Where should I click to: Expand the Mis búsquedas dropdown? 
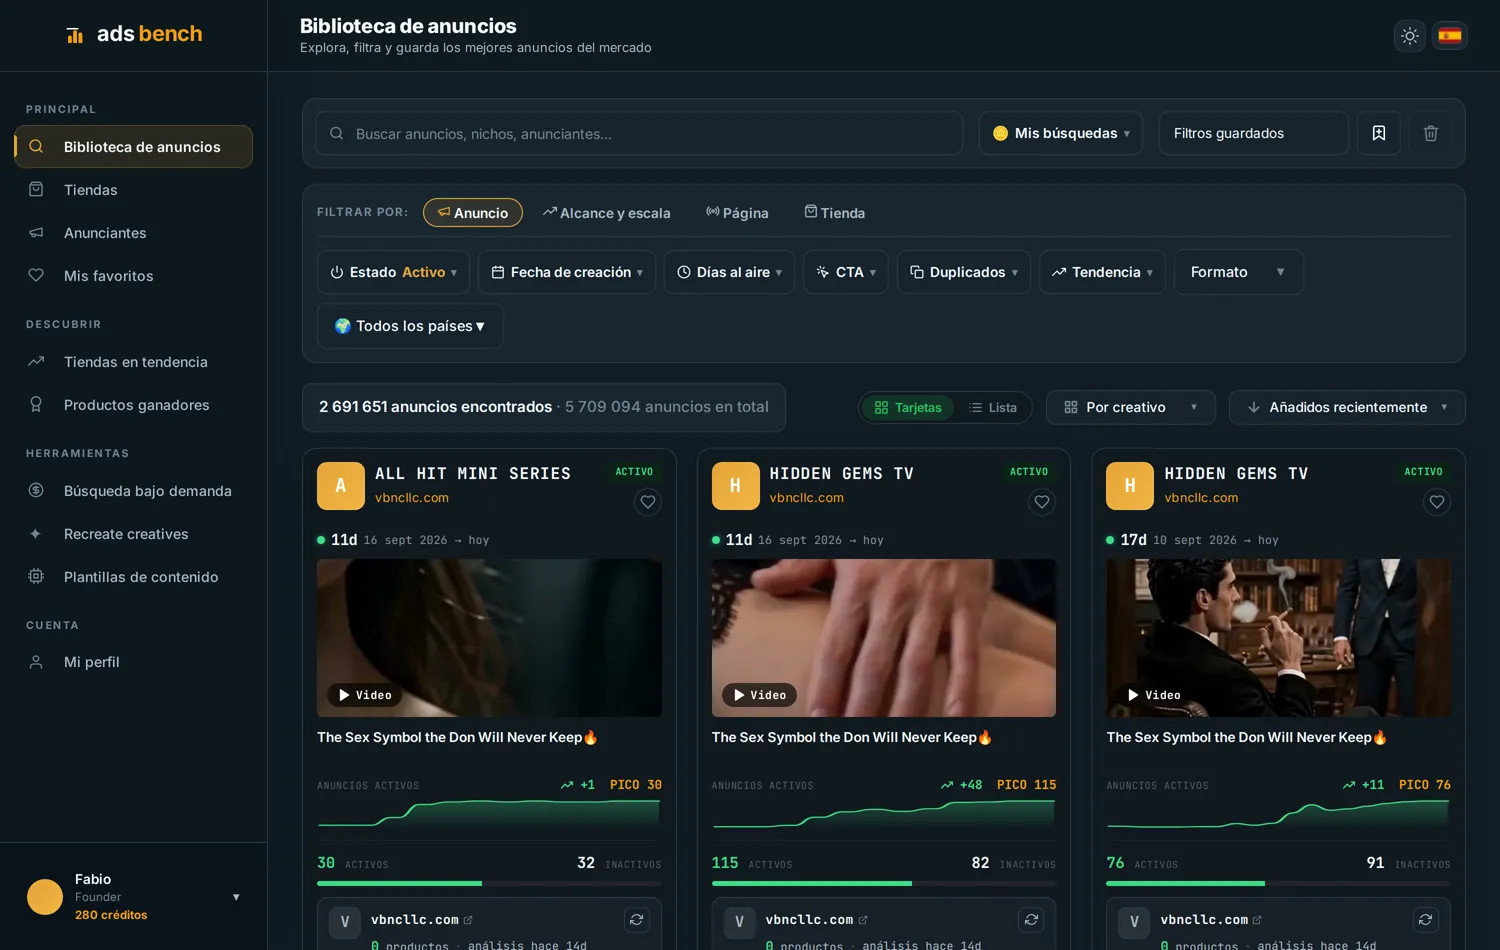(x=1061, y=133)
